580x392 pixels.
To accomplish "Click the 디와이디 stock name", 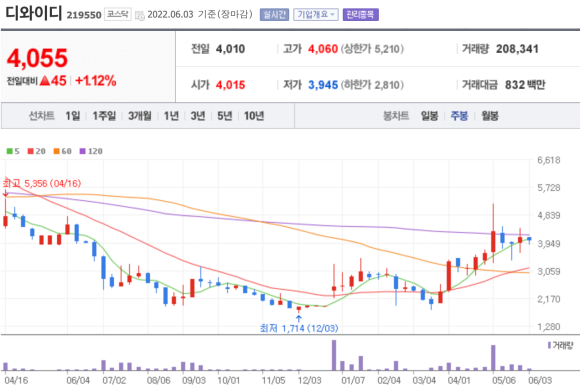I will point(33,13).
